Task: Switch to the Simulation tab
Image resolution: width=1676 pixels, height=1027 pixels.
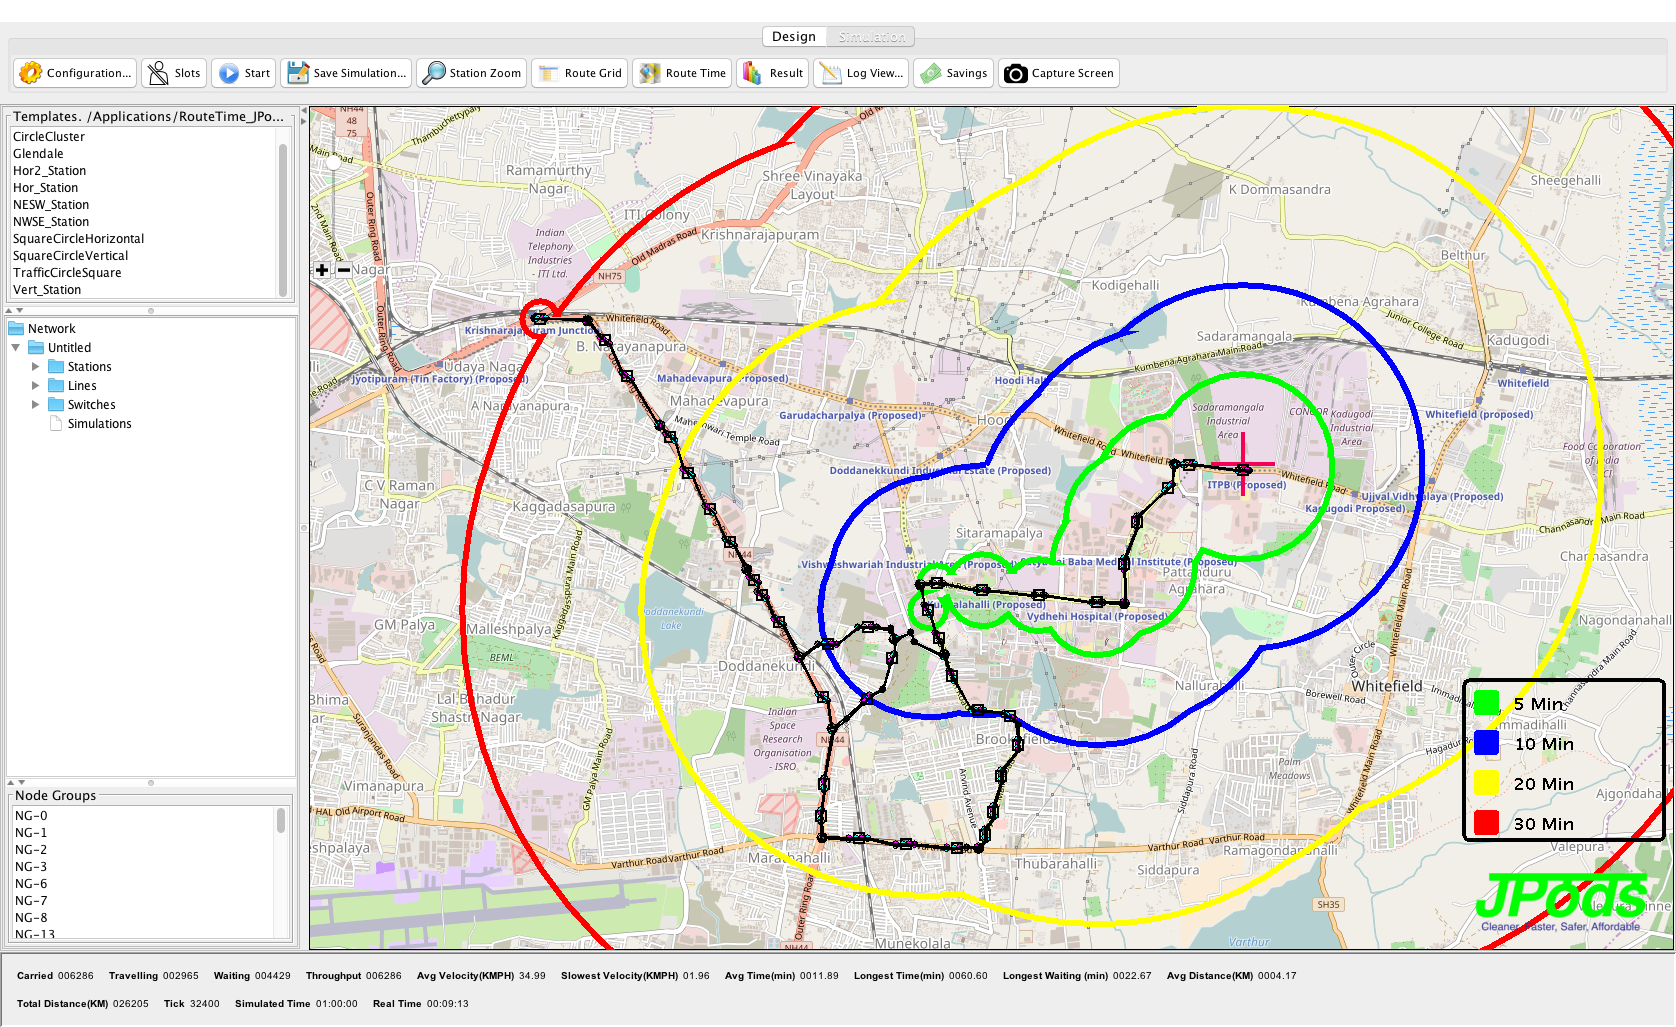Action: [x=871, y=37]
